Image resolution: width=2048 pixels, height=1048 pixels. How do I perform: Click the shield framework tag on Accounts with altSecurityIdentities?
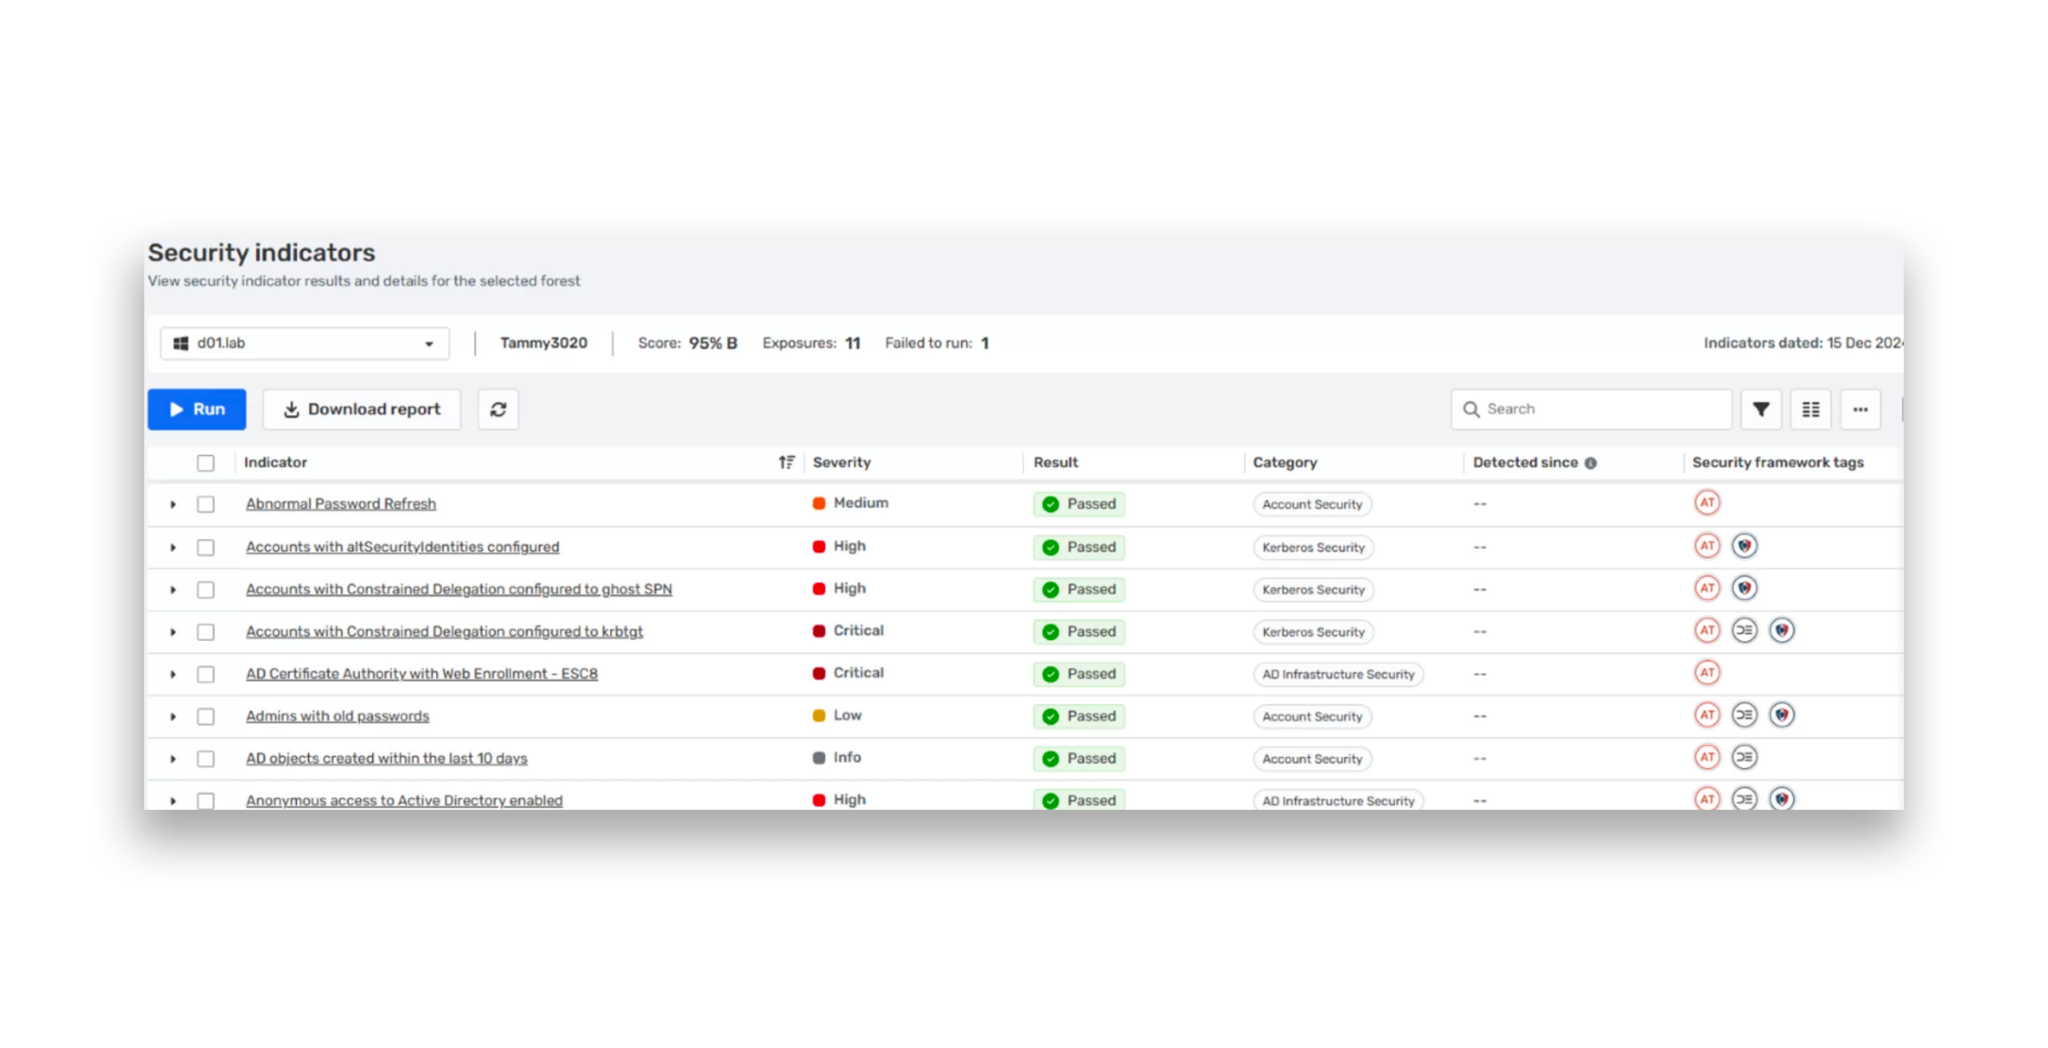1745,545
